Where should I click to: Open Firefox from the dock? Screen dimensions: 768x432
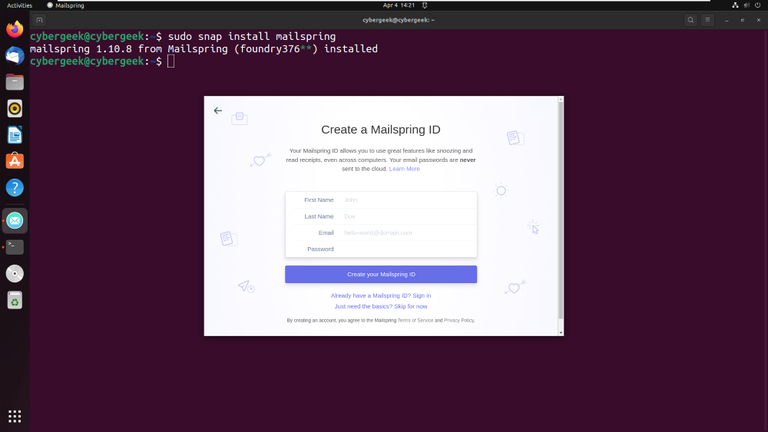click(15, 29)
